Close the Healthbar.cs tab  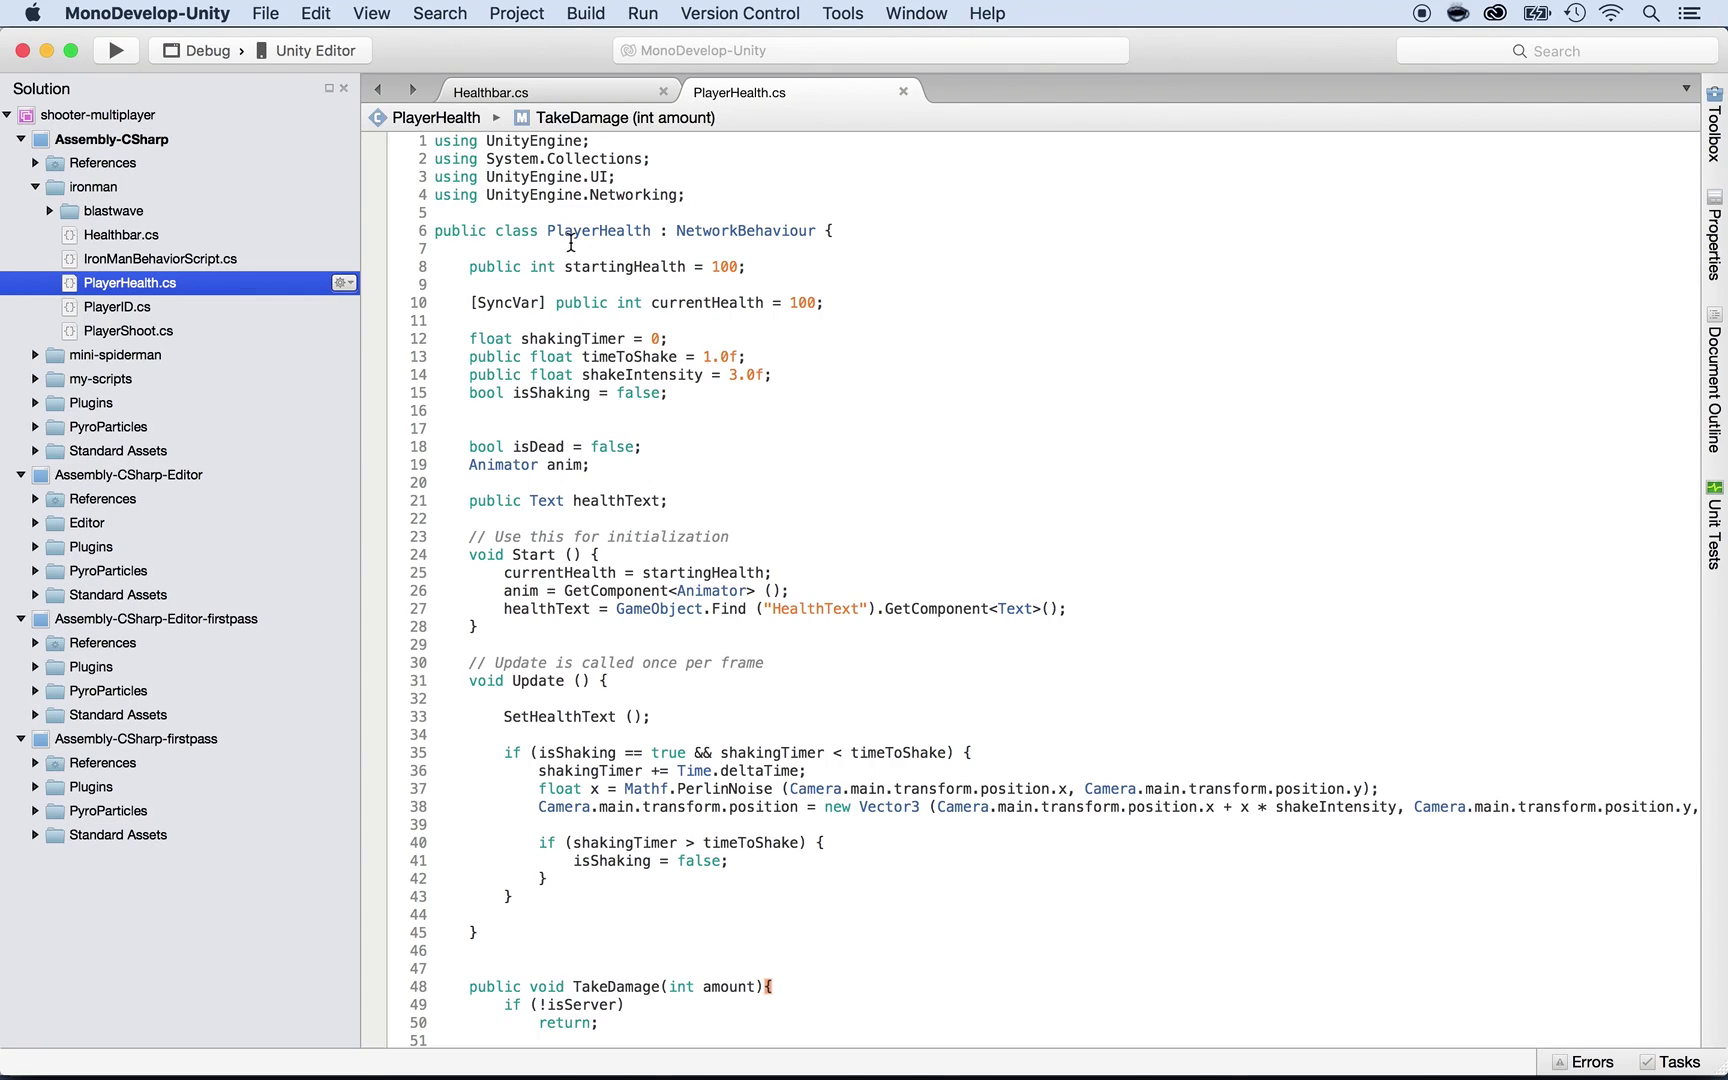click(663, 91)
